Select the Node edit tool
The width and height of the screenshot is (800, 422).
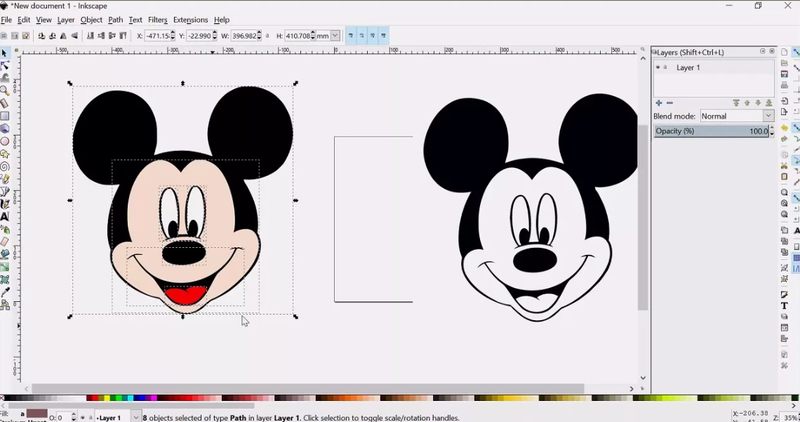[x=5, y=65]
